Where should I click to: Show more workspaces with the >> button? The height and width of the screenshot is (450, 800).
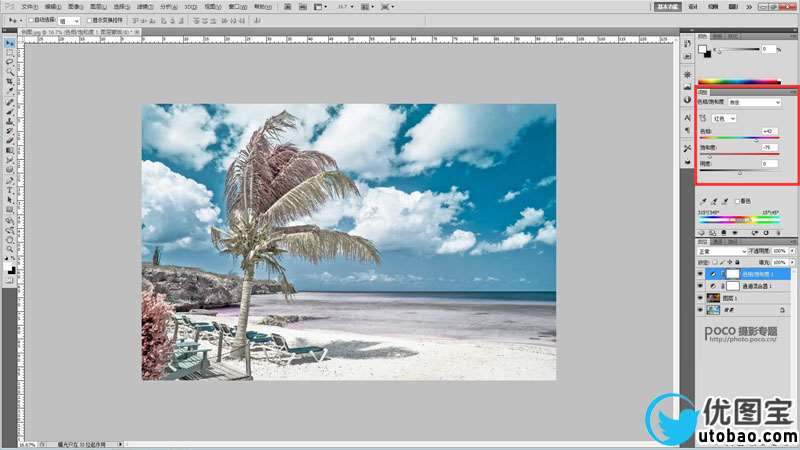pos(748,7)
